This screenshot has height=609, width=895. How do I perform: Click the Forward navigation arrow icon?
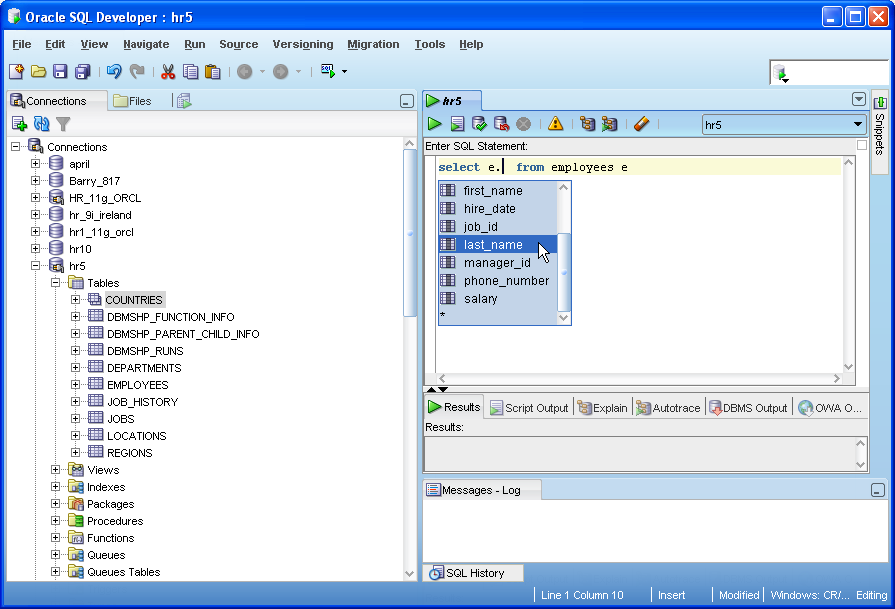[280, 71]
